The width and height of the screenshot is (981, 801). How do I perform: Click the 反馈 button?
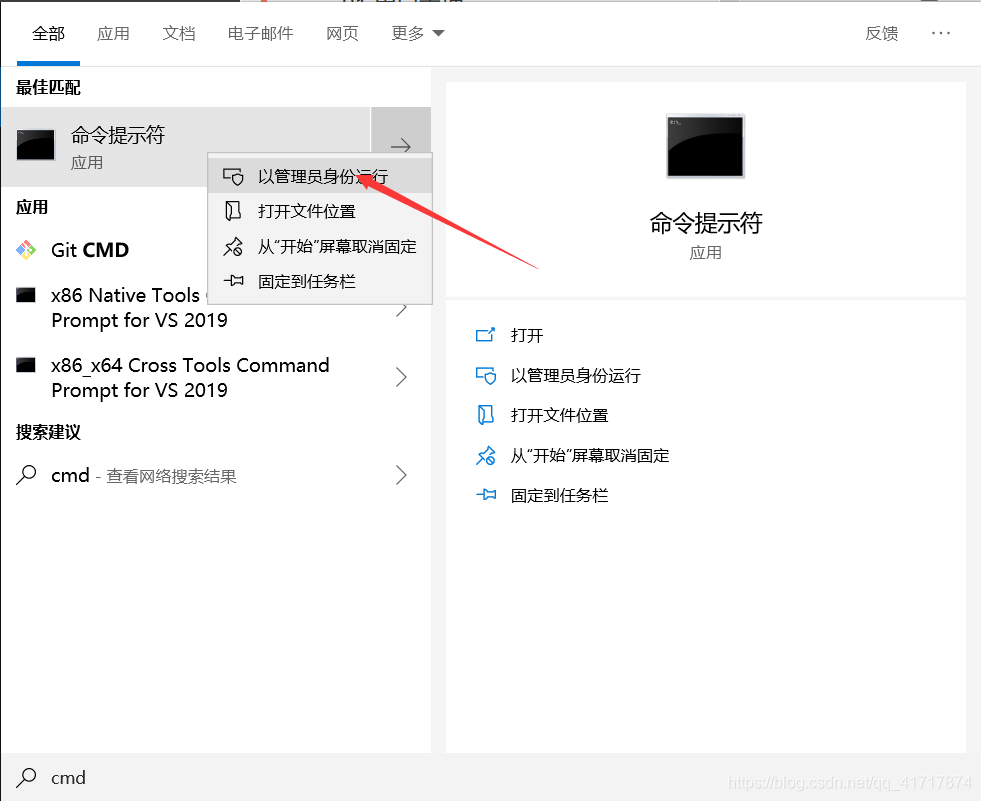(882, 33)
